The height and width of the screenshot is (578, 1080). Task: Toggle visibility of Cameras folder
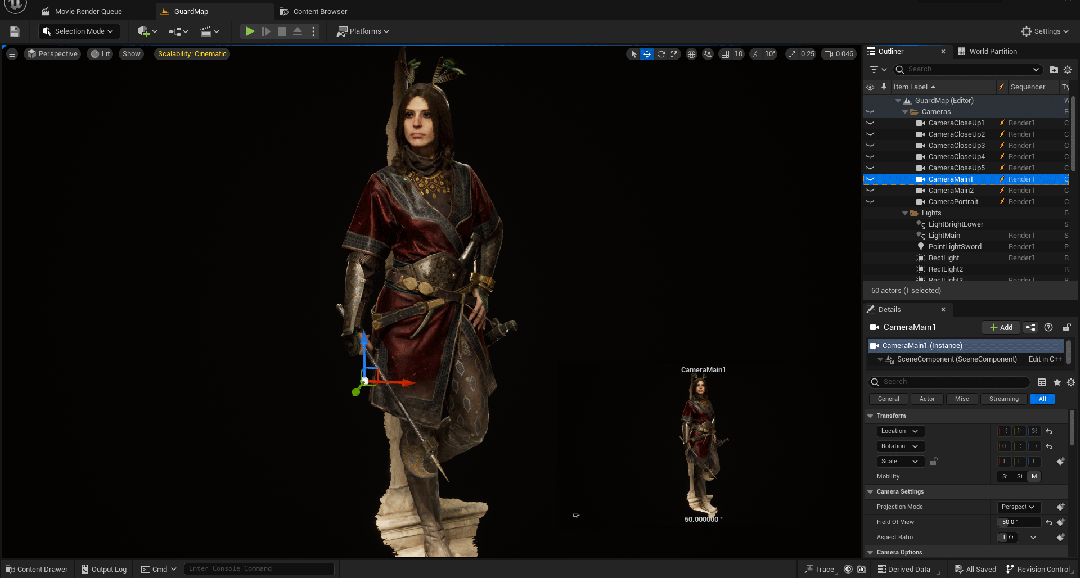[x=870, y=112]
